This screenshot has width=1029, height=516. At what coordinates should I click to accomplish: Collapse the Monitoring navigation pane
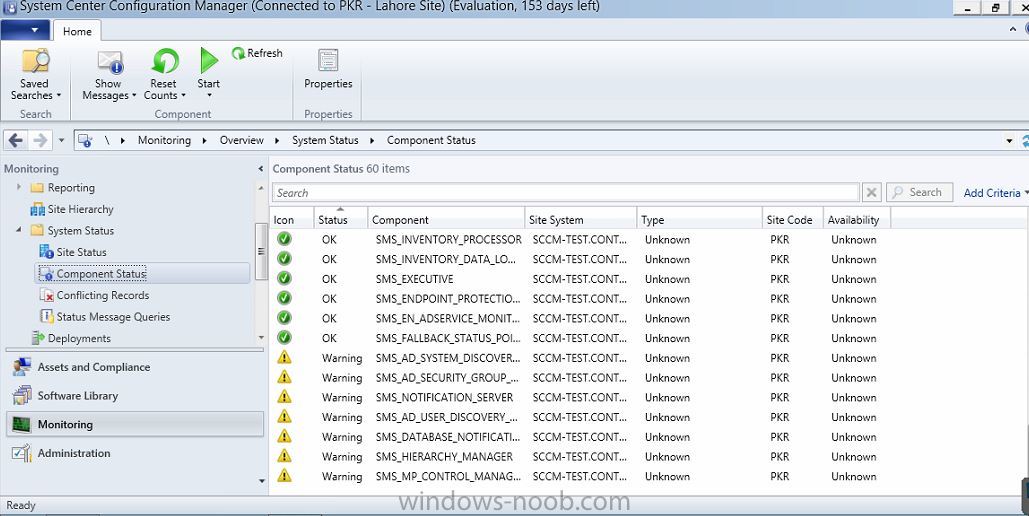click(261, 169)
